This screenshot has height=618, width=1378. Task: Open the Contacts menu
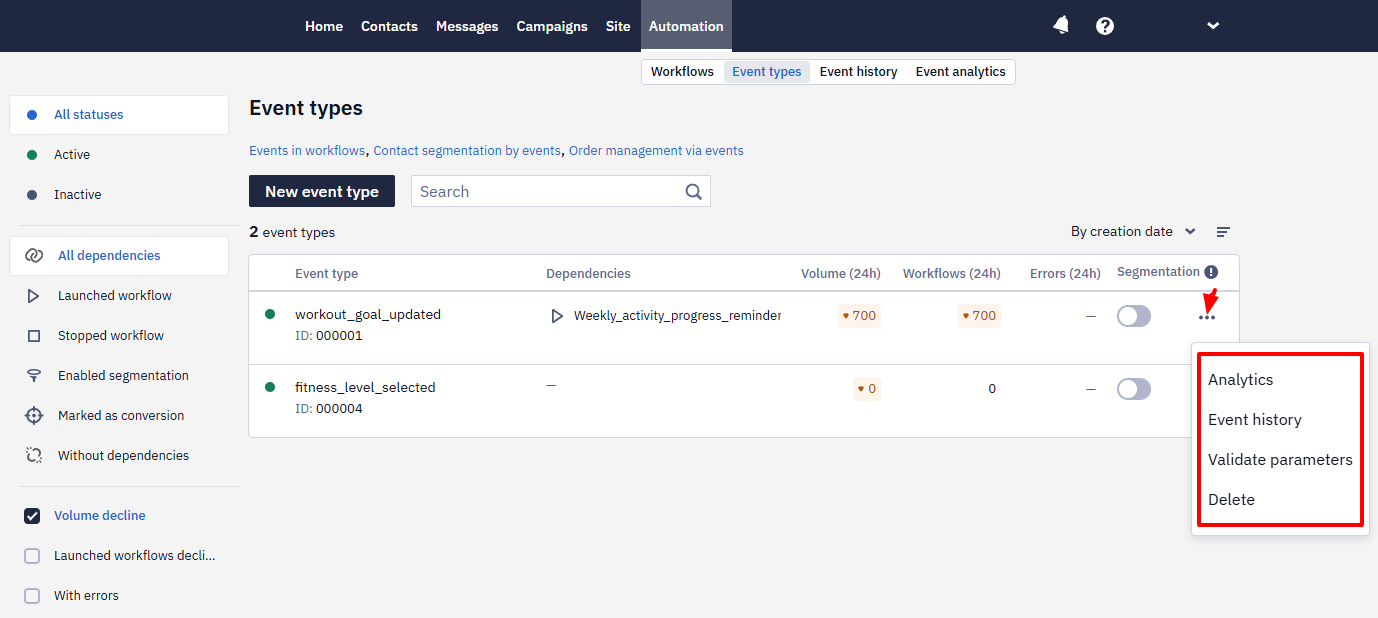click(x=389, y=26)
